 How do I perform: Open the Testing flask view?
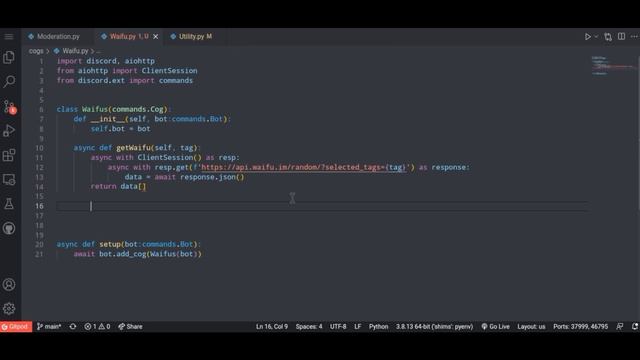9,204
